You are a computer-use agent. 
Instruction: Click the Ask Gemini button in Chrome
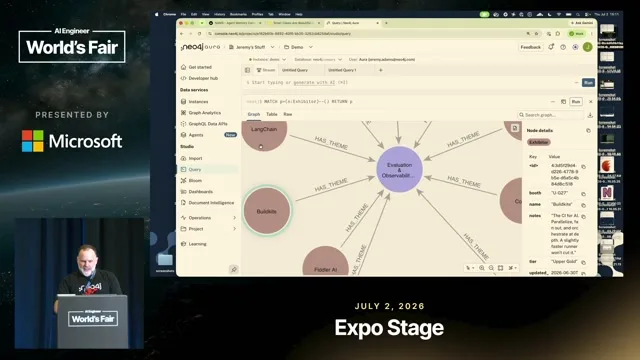tap(582, 23)
